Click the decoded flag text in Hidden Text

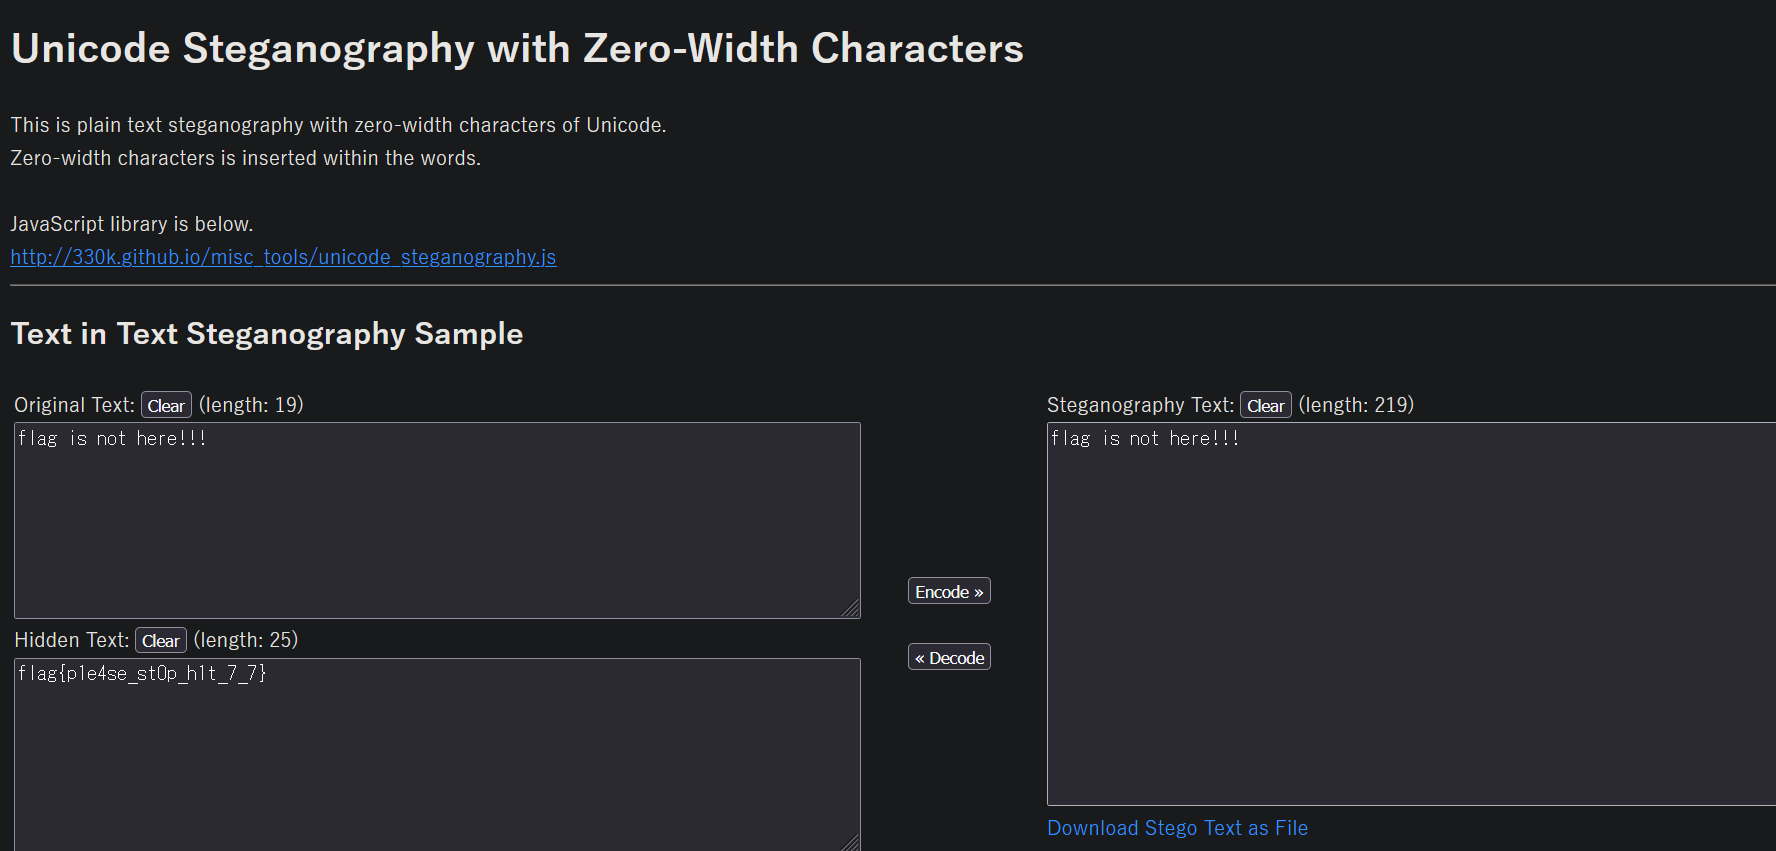[142, 674]
